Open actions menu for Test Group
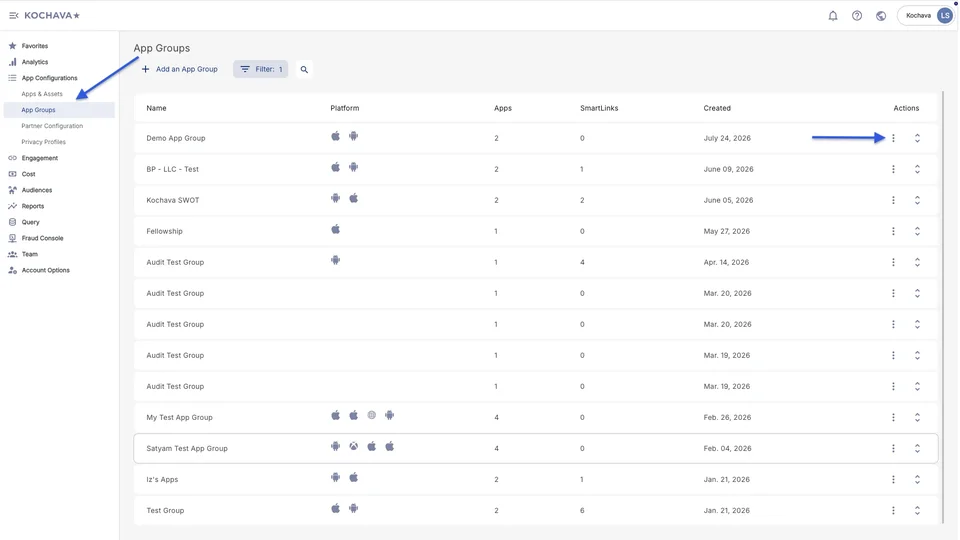960x540 pixels. click(x=893, y=511)
